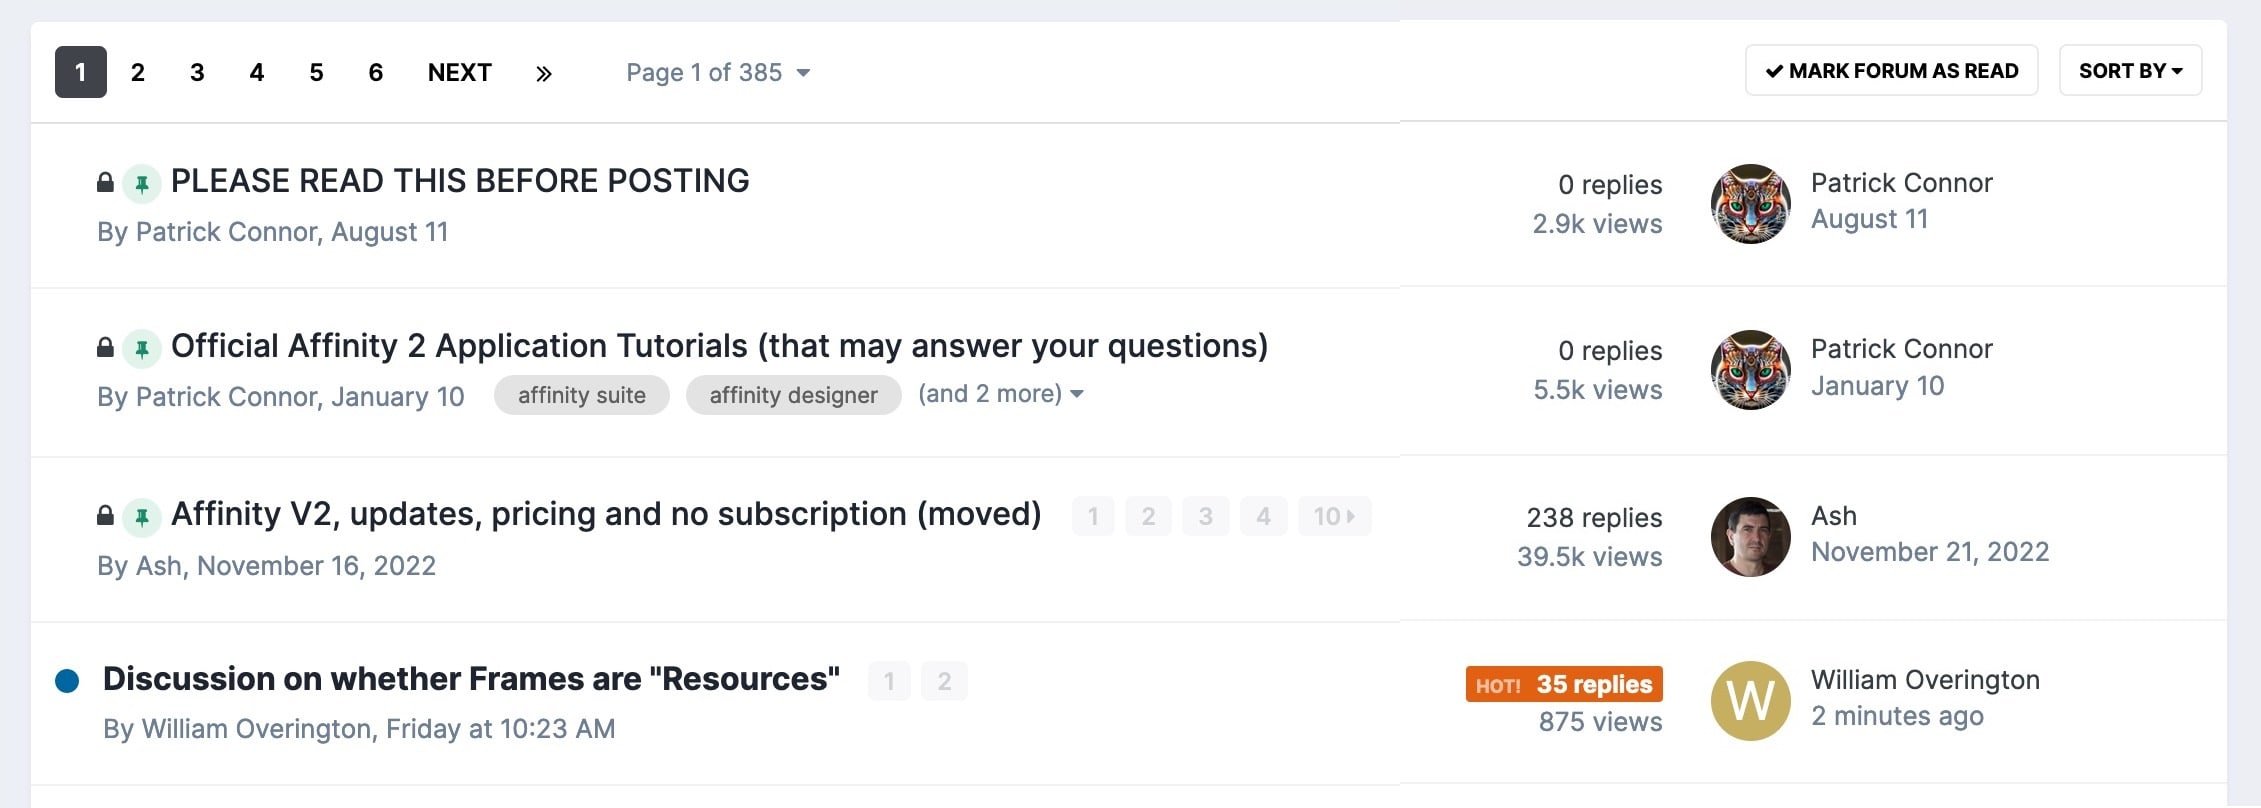Expand the "and 2 more" tags list
2261x808 pixels.
pos(1001,394)
